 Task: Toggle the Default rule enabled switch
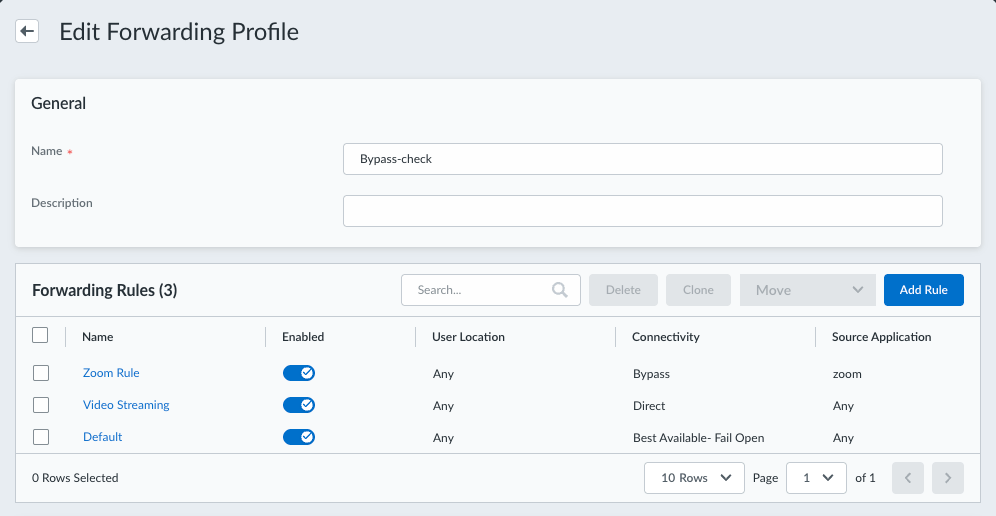299,437
